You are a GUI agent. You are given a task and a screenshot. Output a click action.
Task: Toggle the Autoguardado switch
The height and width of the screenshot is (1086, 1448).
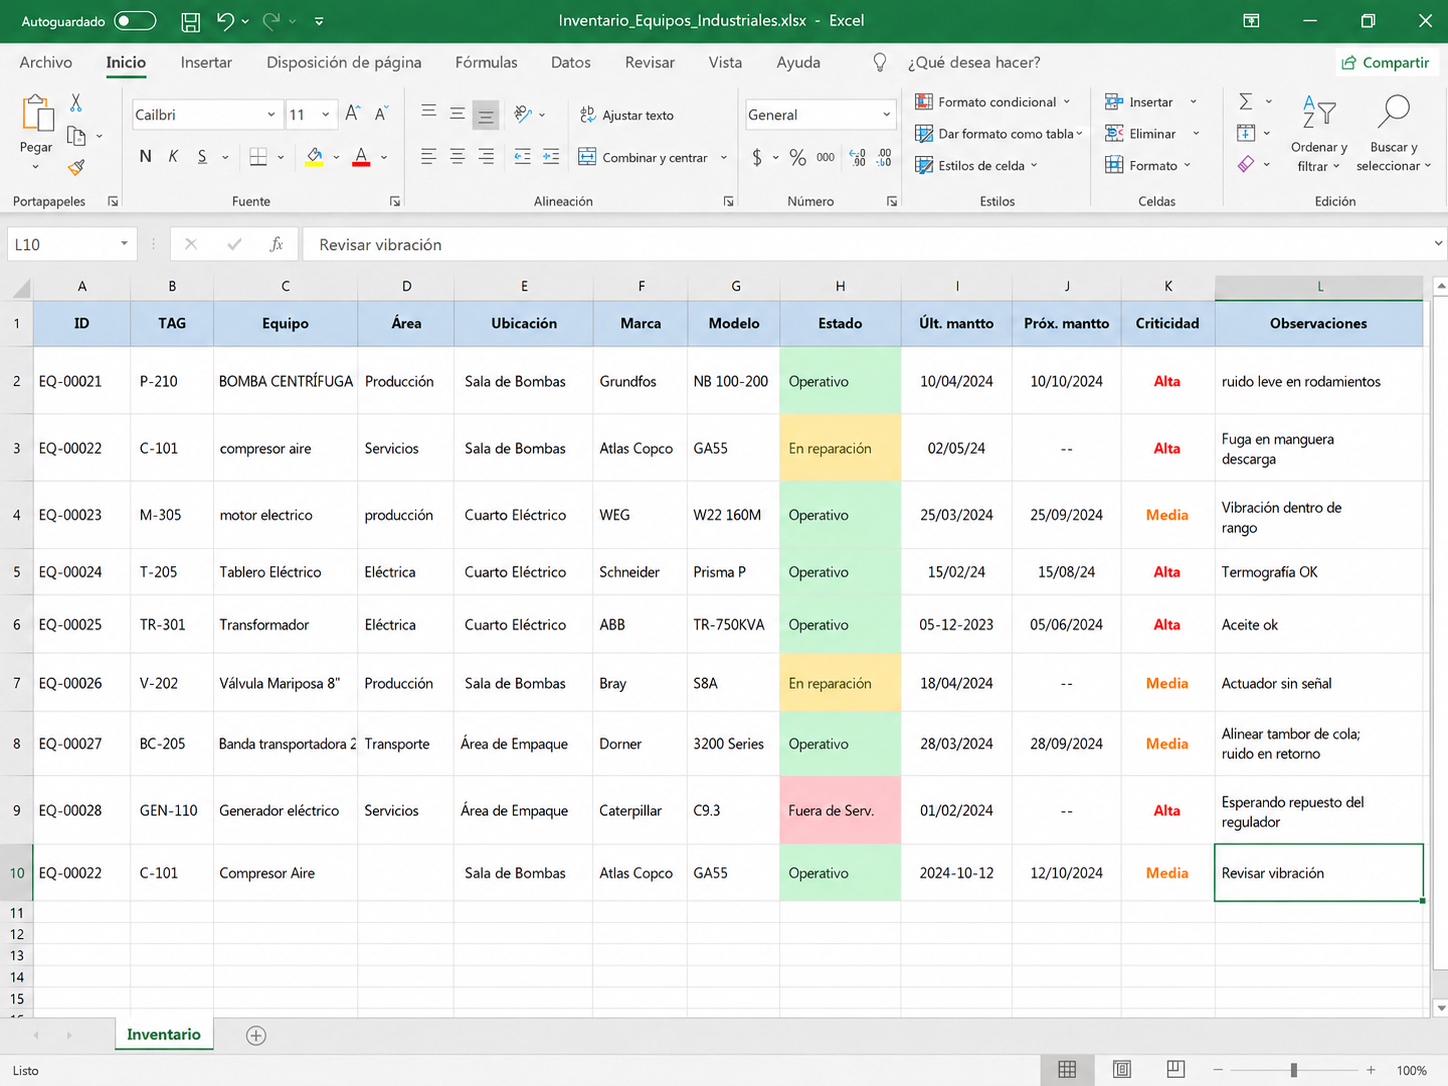(x=135, y=21)
